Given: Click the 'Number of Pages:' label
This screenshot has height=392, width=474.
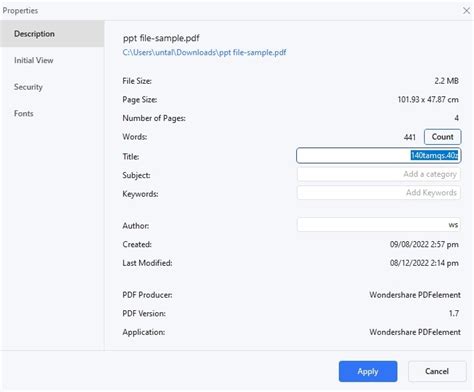Looking at the screenshot, I should coord(154,118).
